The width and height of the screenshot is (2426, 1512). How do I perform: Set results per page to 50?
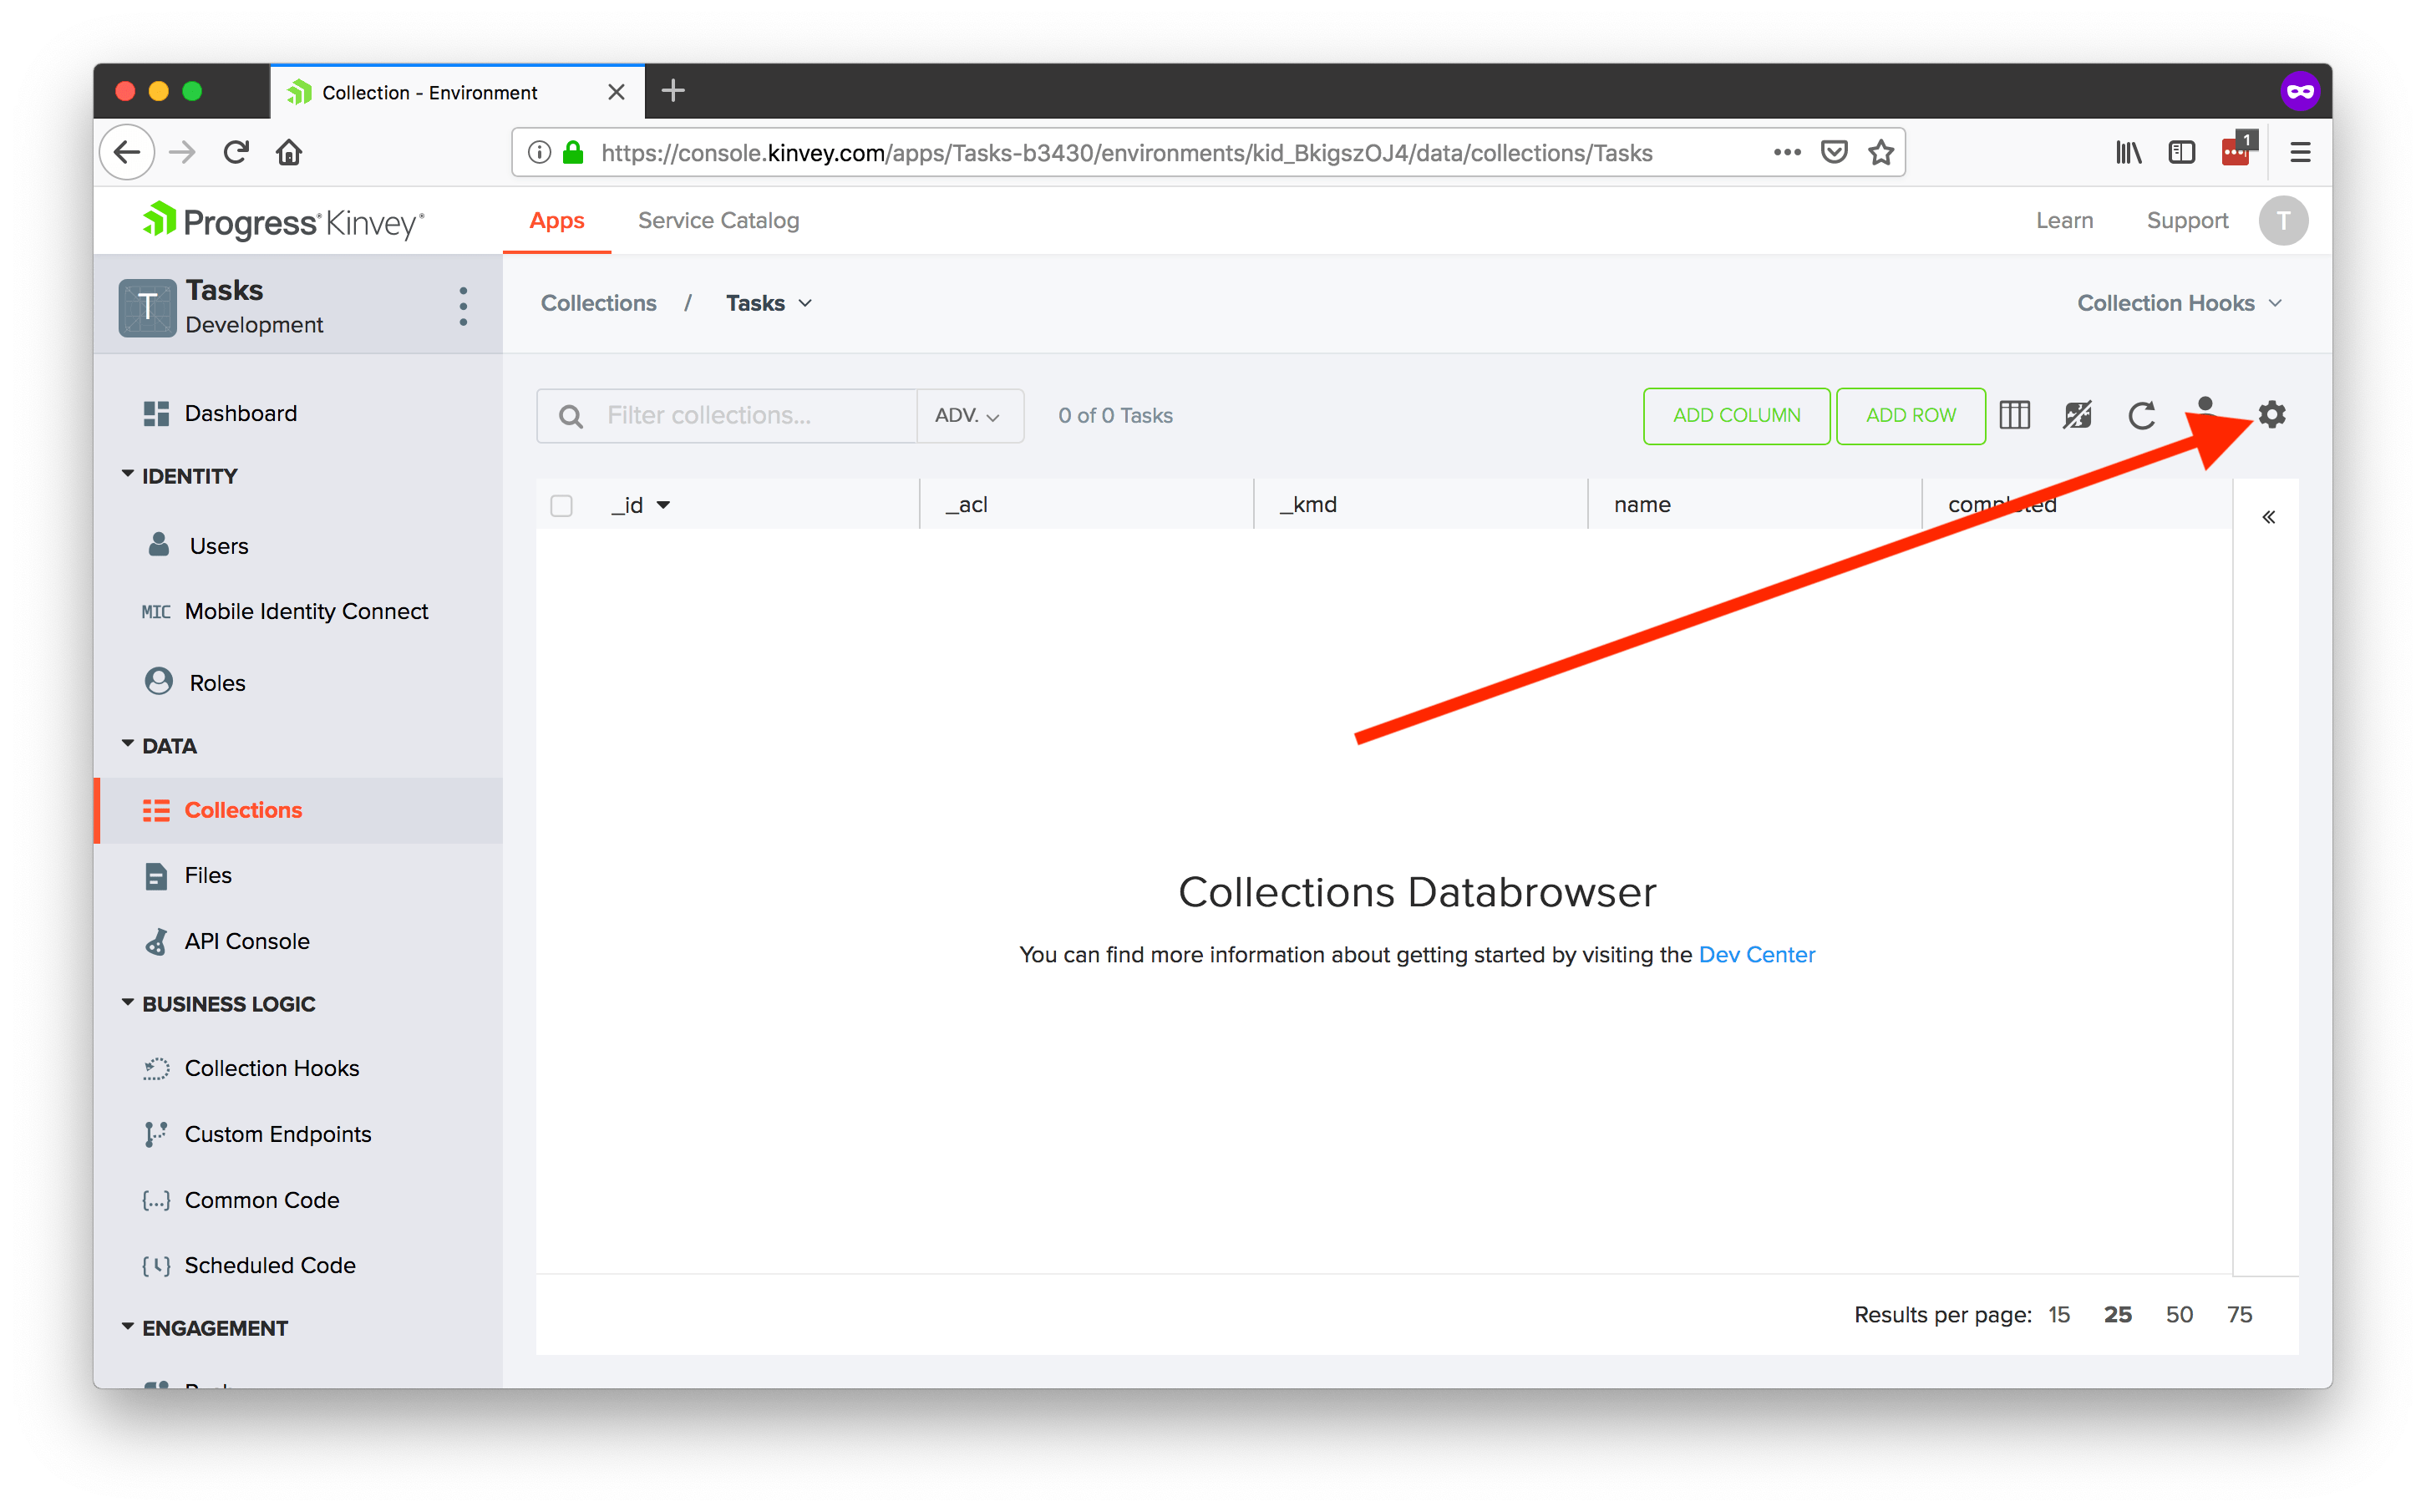click(2179, 1314)
